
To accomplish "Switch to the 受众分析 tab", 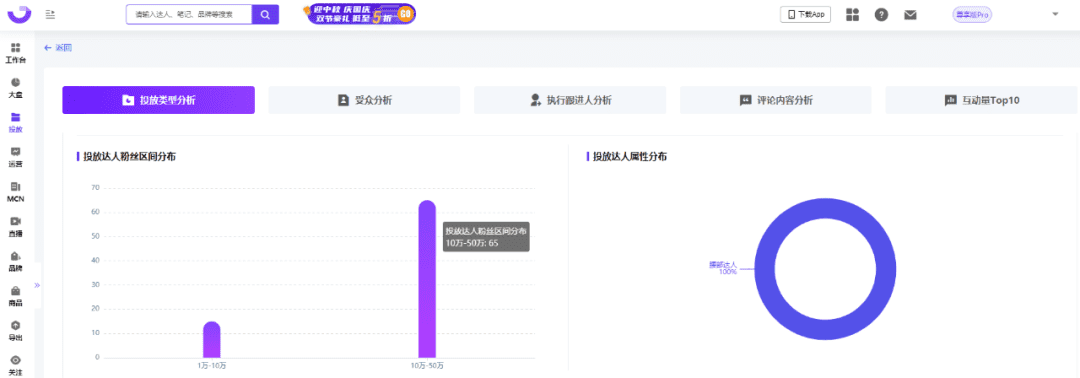I will (x=364, y=100).
